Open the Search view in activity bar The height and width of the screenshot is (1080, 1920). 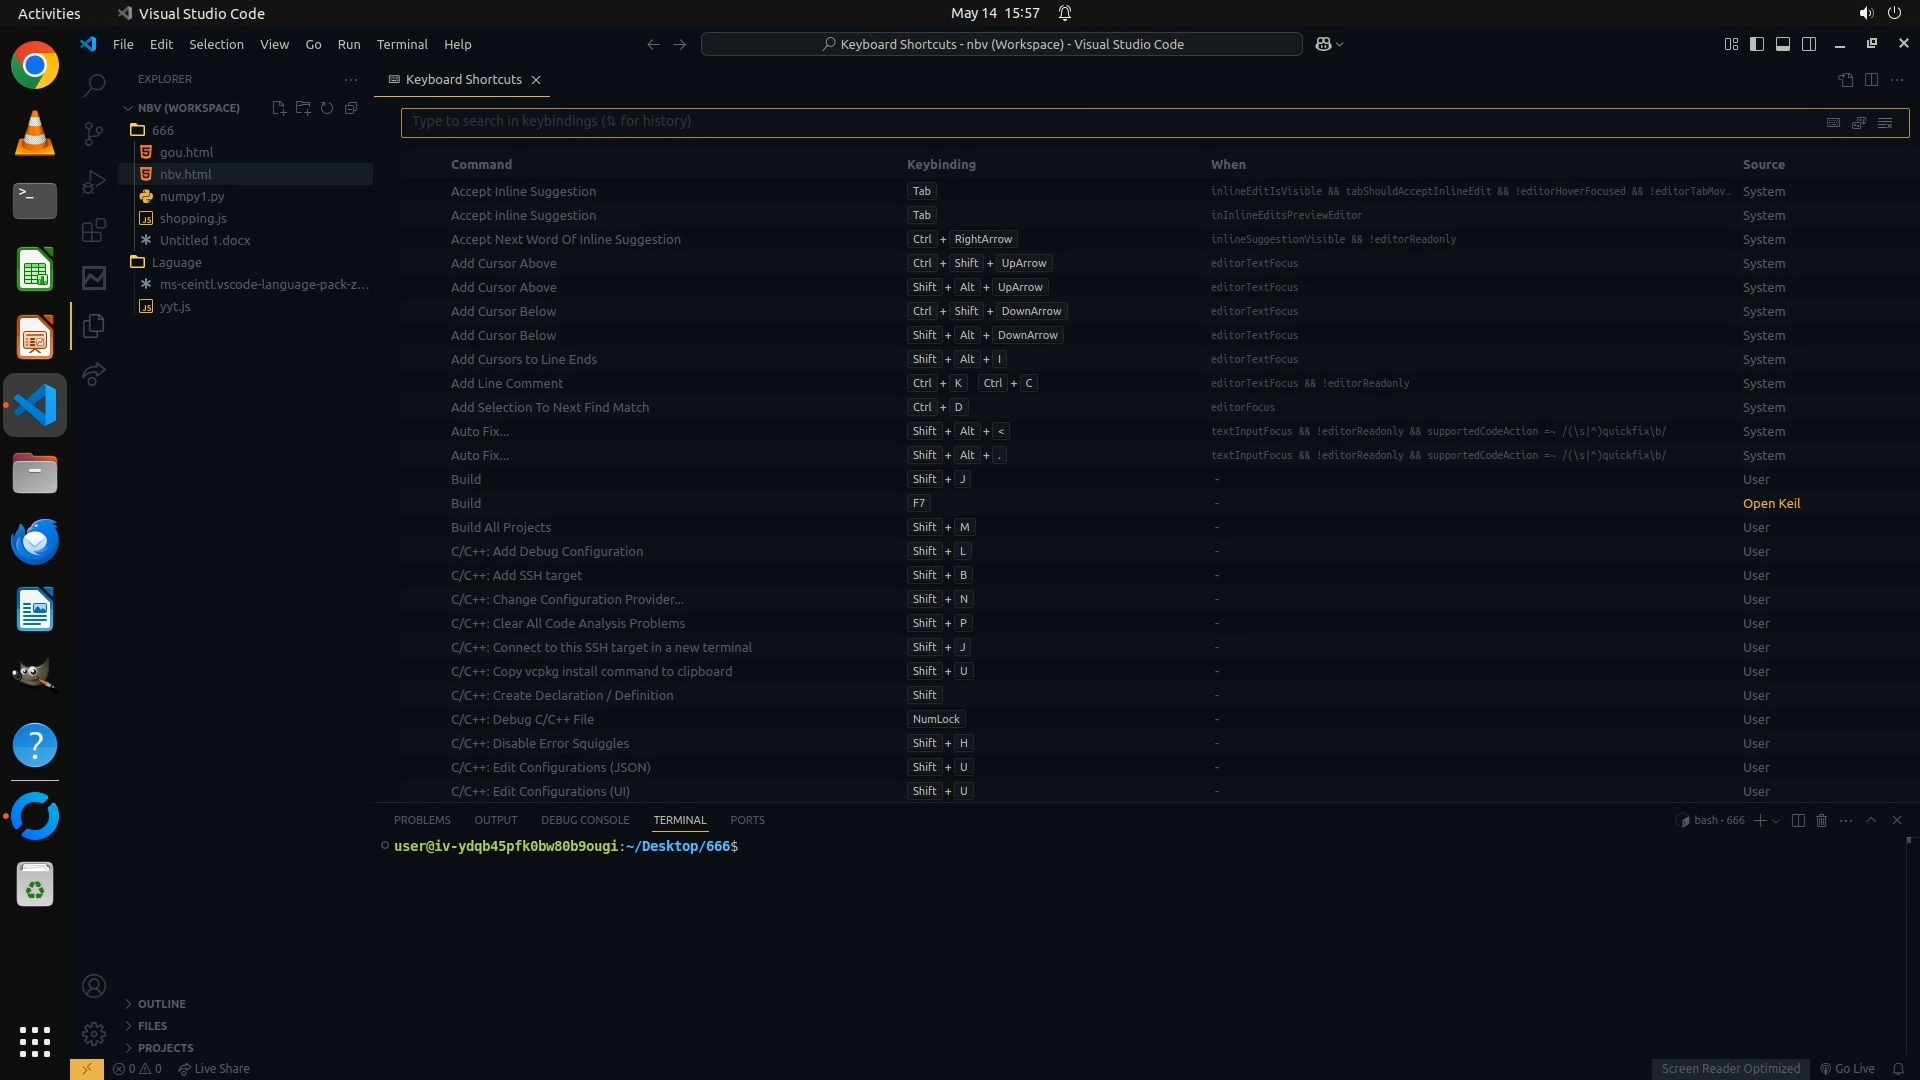[x=94, y=85]
